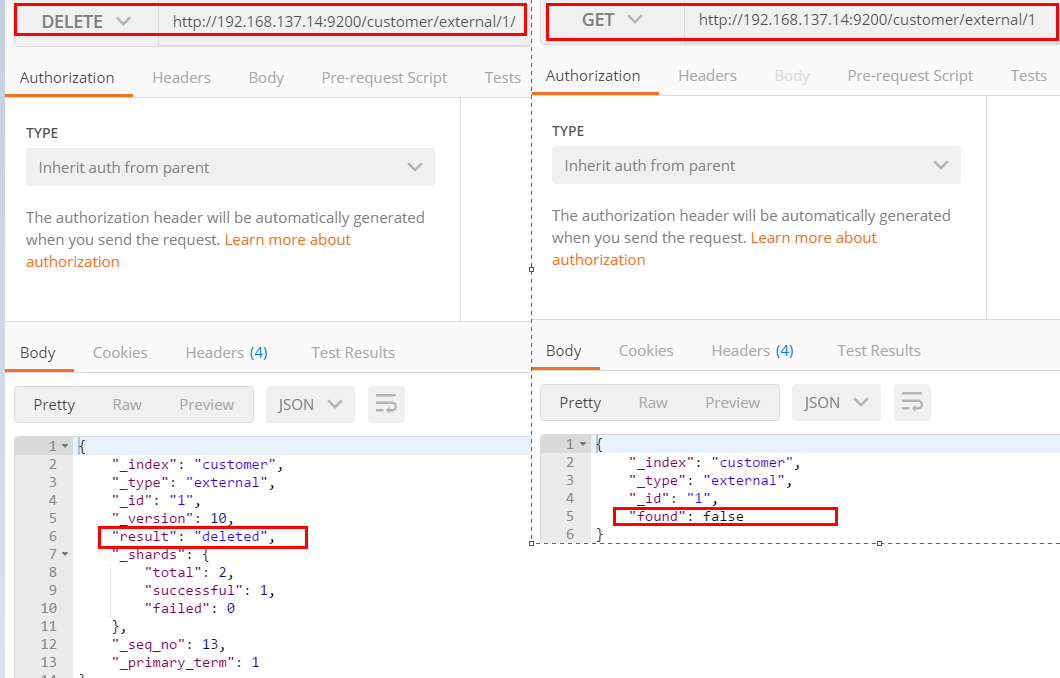The height and width of the screenshot is (678, 1060).
Task: Click the DELETE request URL field
Action: (x=344, y=21)
